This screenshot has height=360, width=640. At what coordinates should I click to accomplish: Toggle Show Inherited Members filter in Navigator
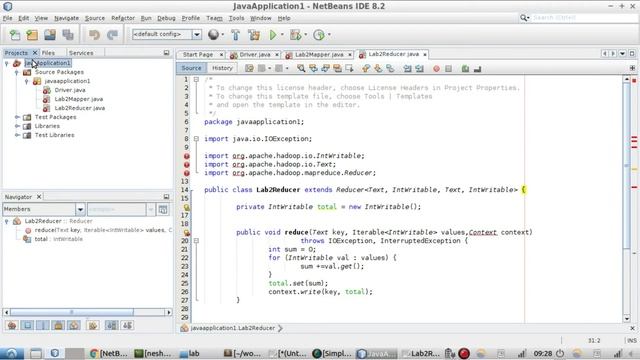(x=12, y=325)
